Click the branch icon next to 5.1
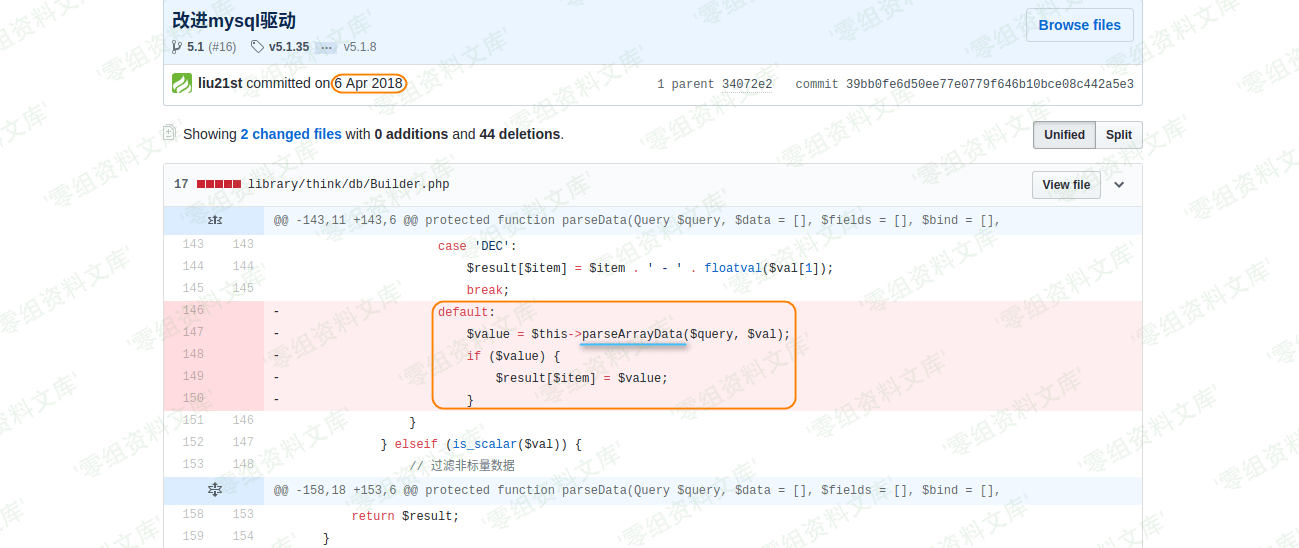The width and height of the screenshot is (1299, 548). click(177, 47)
